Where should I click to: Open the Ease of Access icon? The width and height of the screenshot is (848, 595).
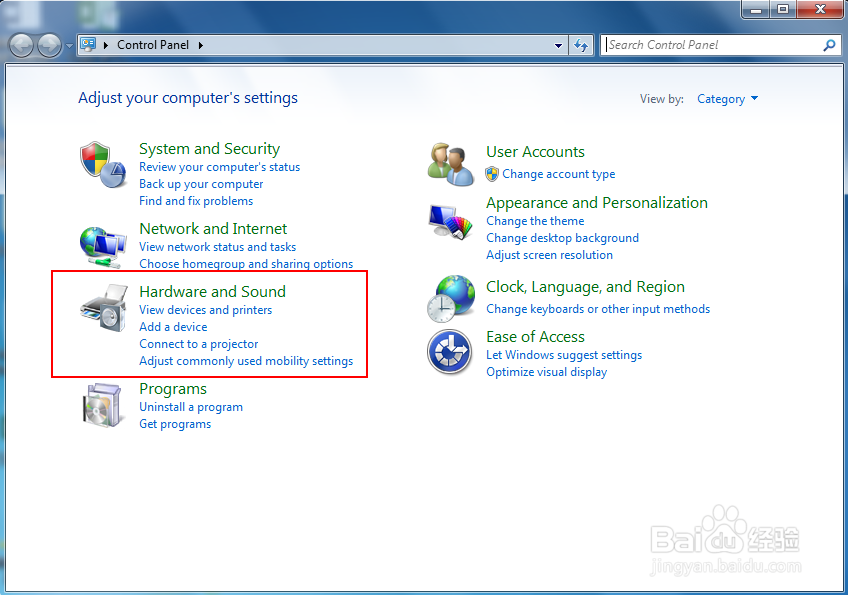(449, 353)
